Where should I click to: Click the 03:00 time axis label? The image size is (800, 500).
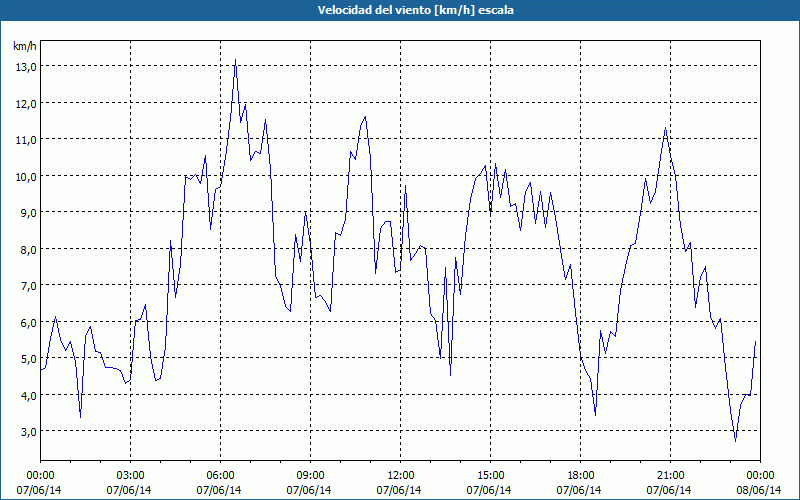131,476
